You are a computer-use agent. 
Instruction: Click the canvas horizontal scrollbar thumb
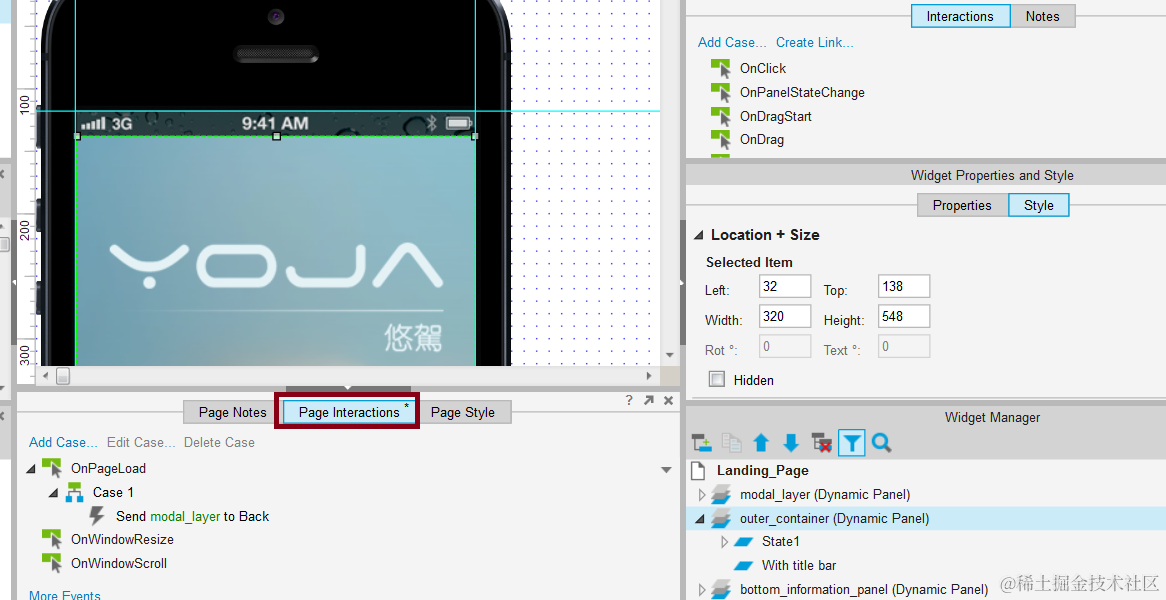tap(63, 376)
